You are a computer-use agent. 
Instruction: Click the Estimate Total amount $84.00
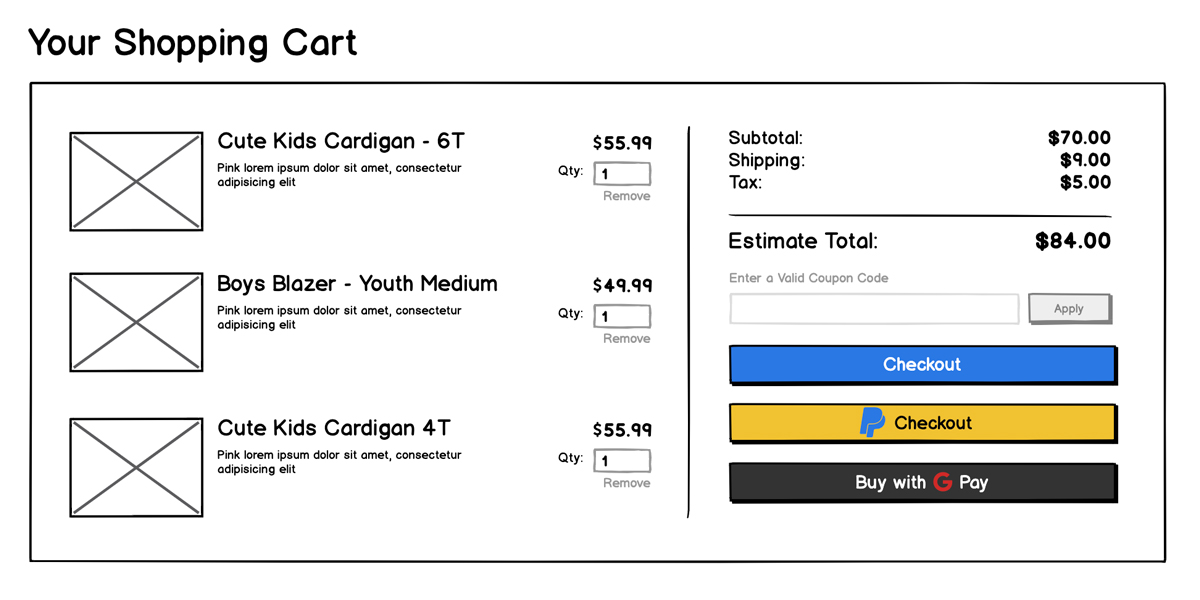(x=1072, y=241)
